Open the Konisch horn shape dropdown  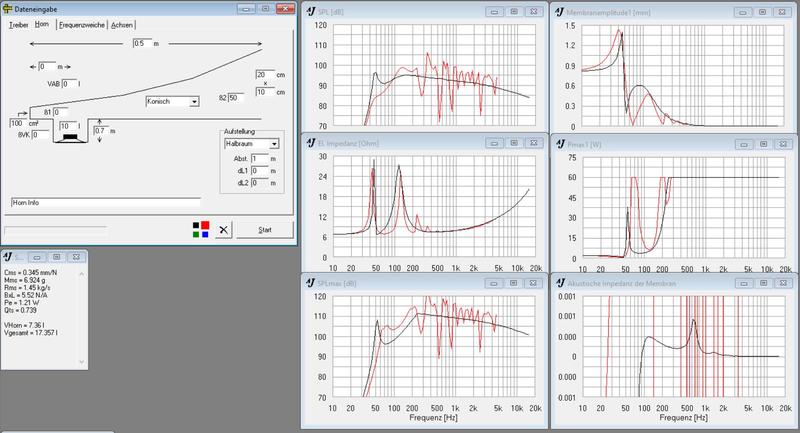[x=192, y=101]
